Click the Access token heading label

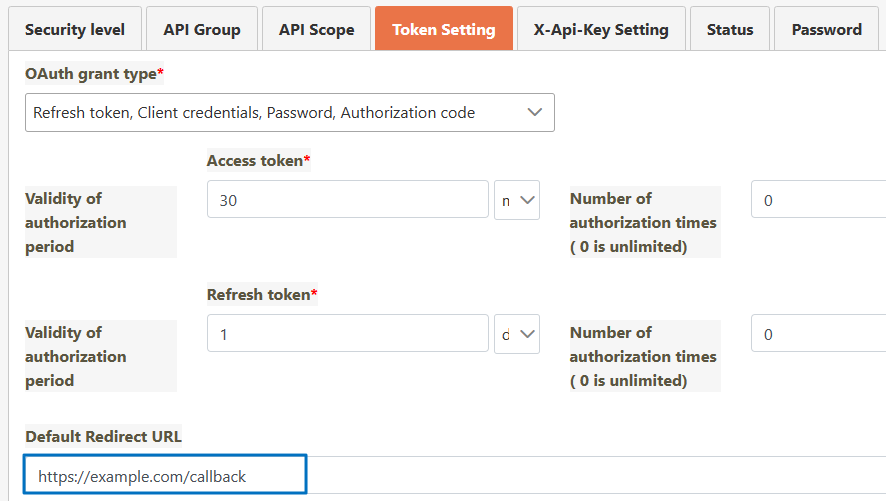click(255, 160)
